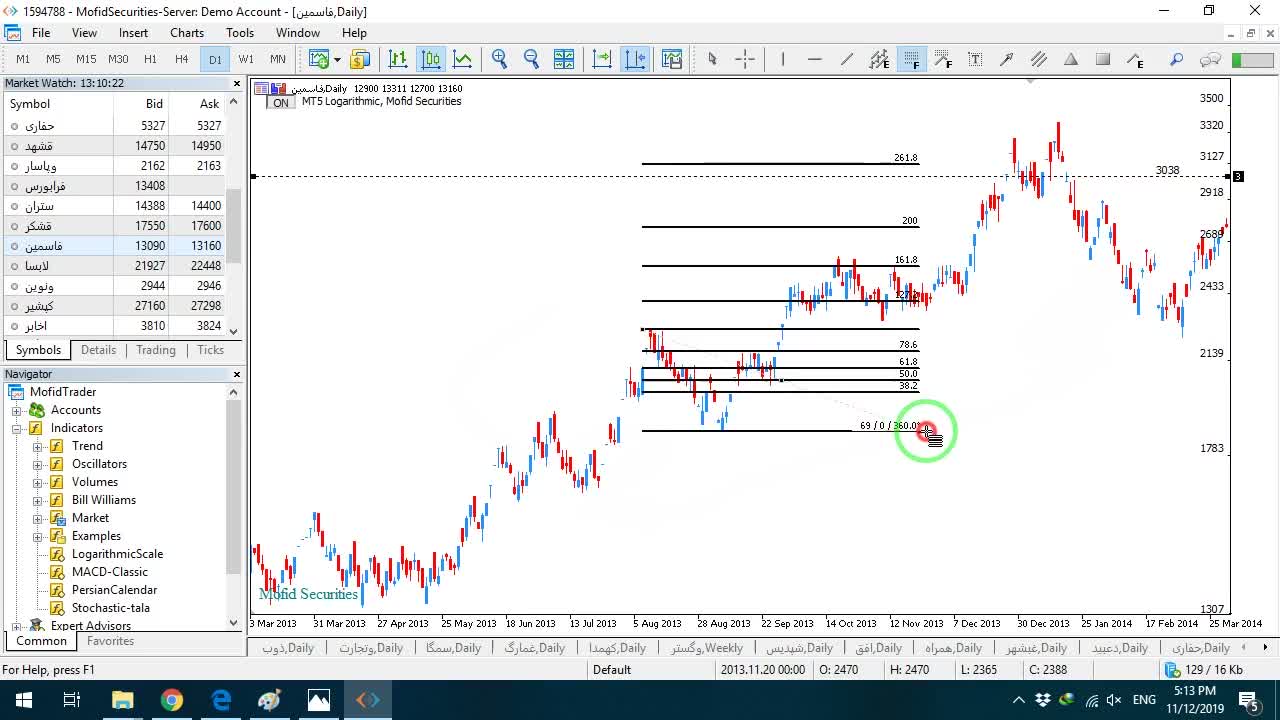
Task: Expand the Oscillators folder
Action: click(x=38, y=464)
